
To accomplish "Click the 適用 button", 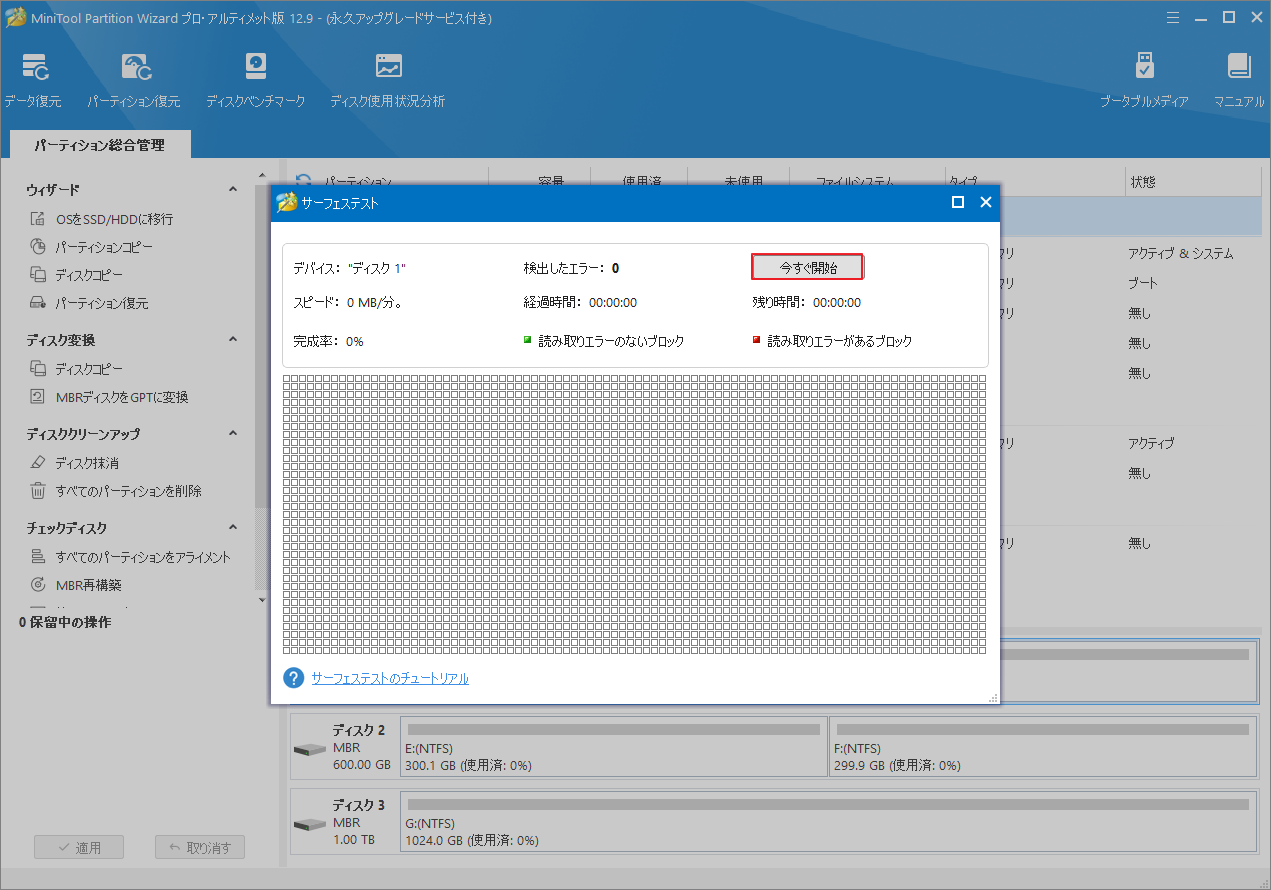I will [79, 847].
